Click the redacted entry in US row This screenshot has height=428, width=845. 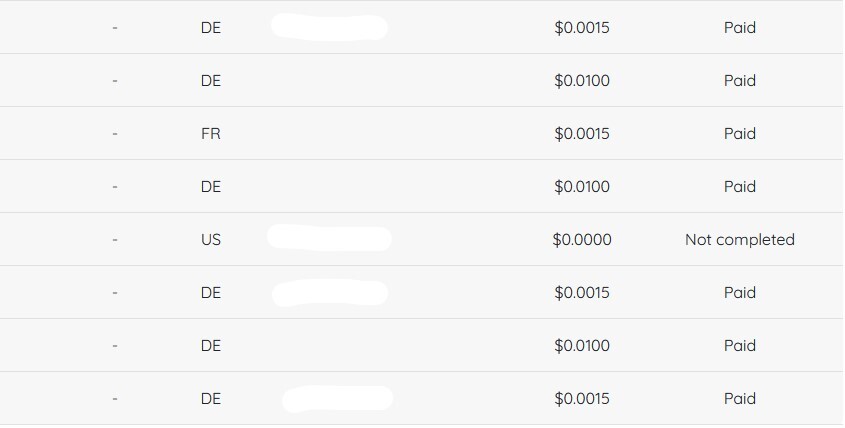click(x=328, y=239)
